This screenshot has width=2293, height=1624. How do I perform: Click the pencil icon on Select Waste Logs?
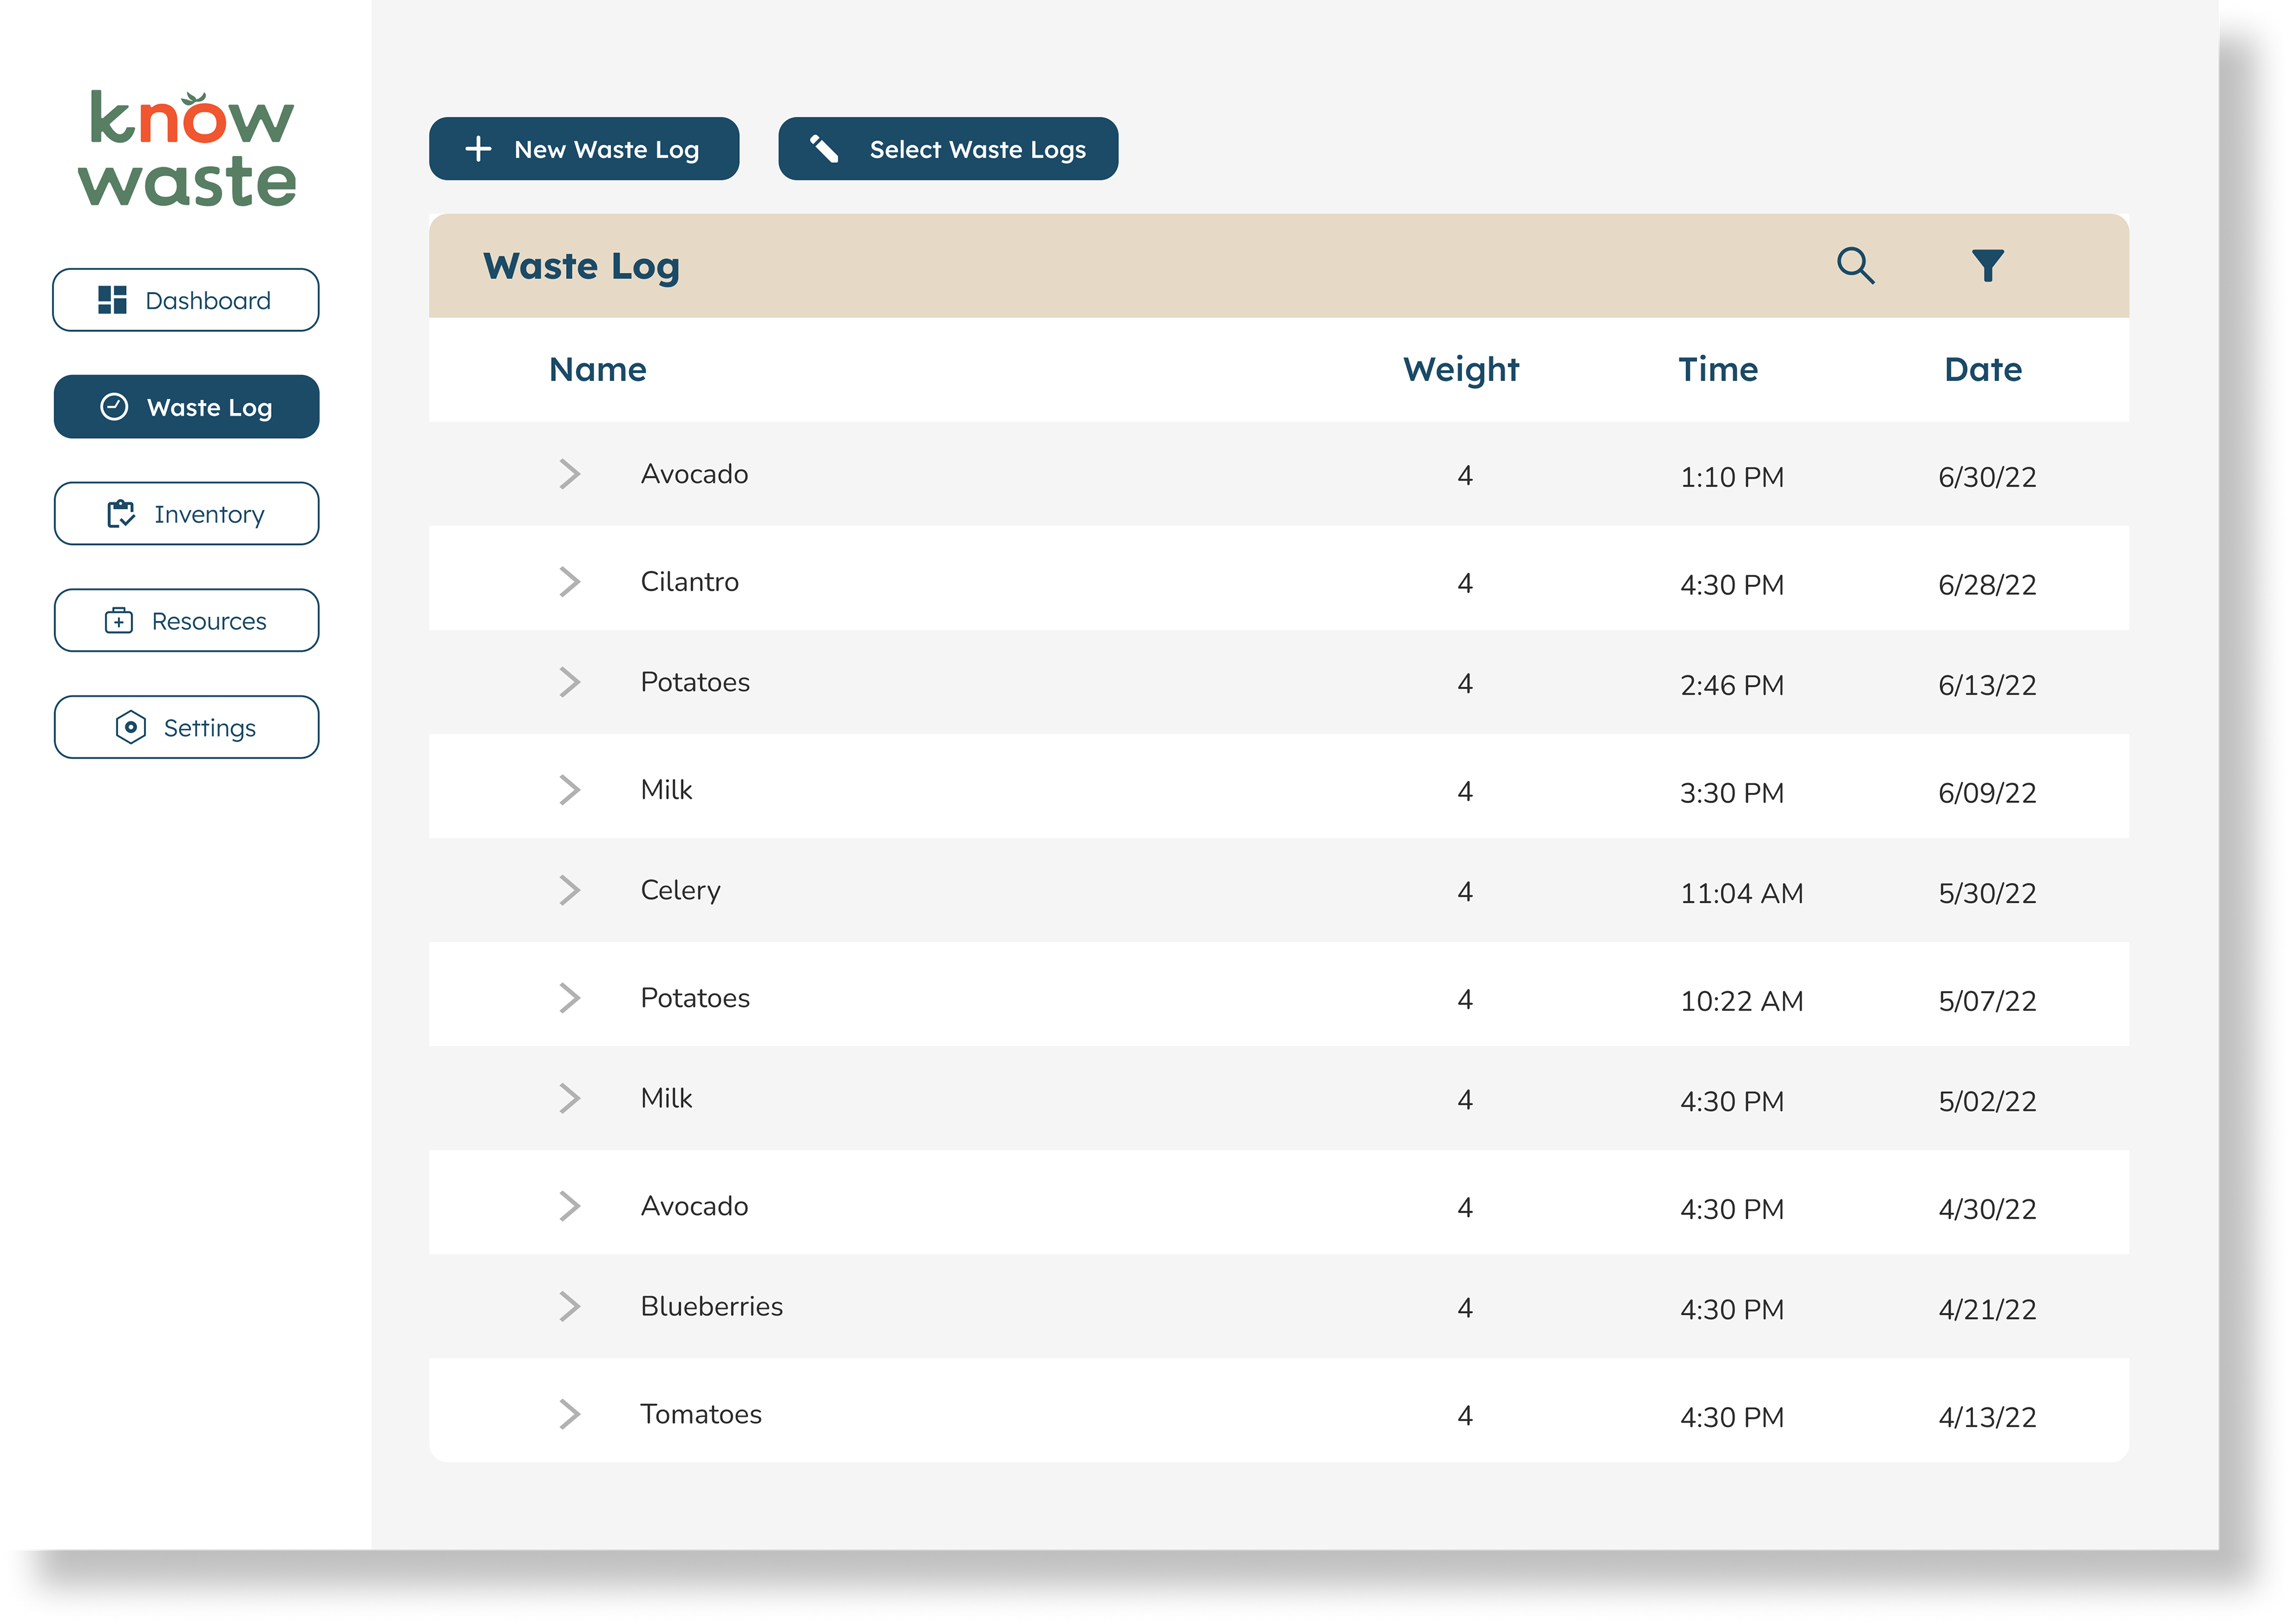tap(823, 149)
